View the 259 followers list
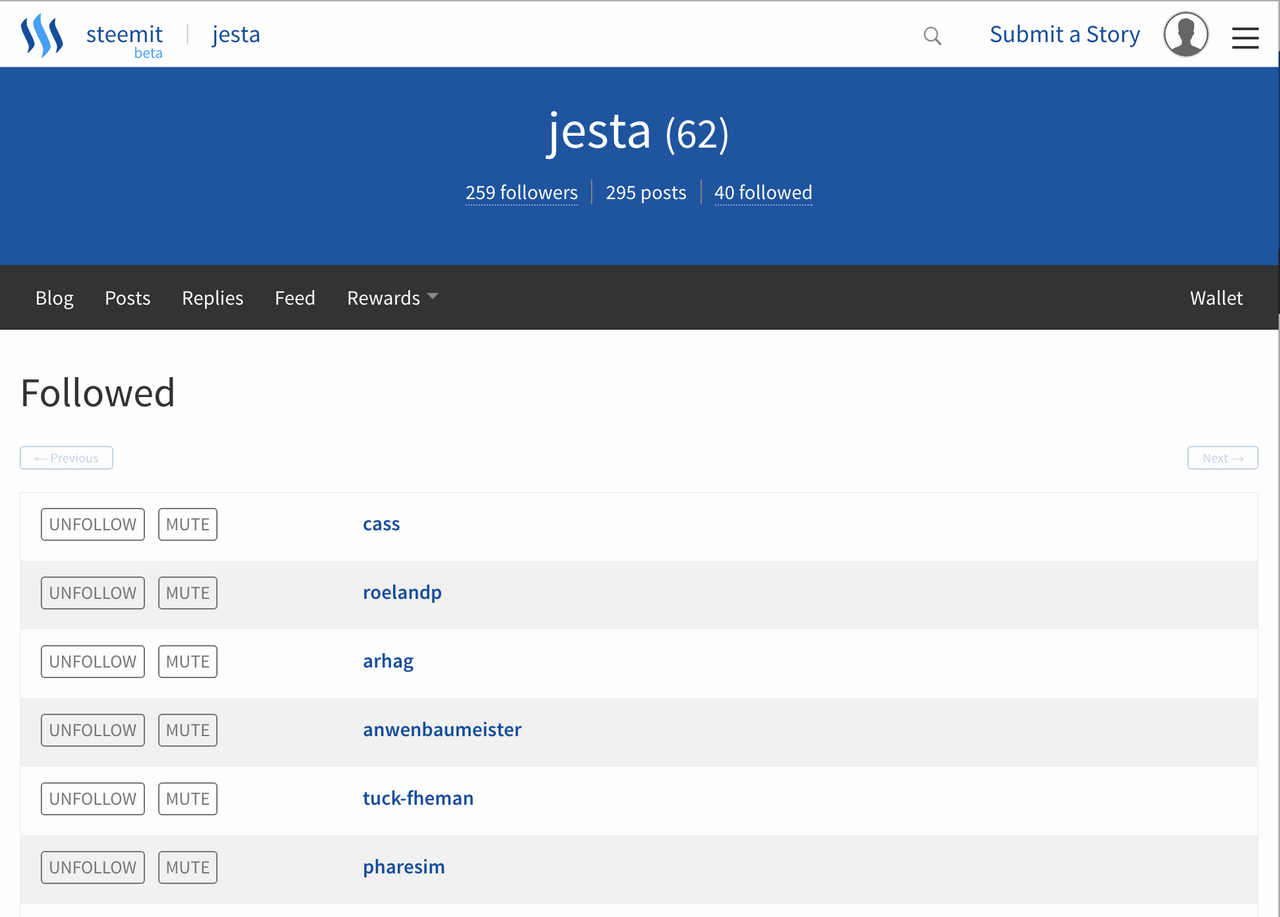The width and height of the screenshot is (1280, 917). pos(521,192)
